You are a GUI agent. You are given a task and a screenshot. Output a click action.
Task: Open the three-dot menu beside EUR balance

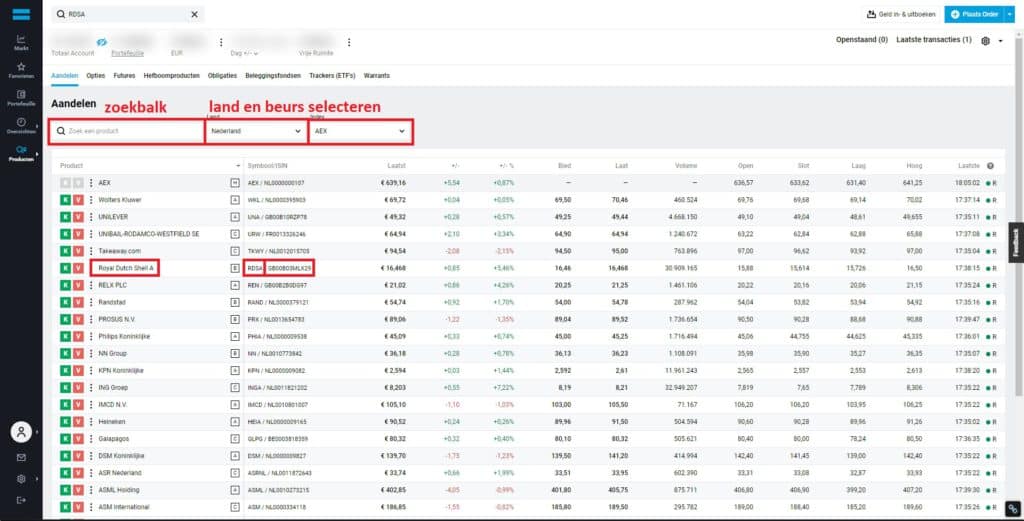[221, 42]
